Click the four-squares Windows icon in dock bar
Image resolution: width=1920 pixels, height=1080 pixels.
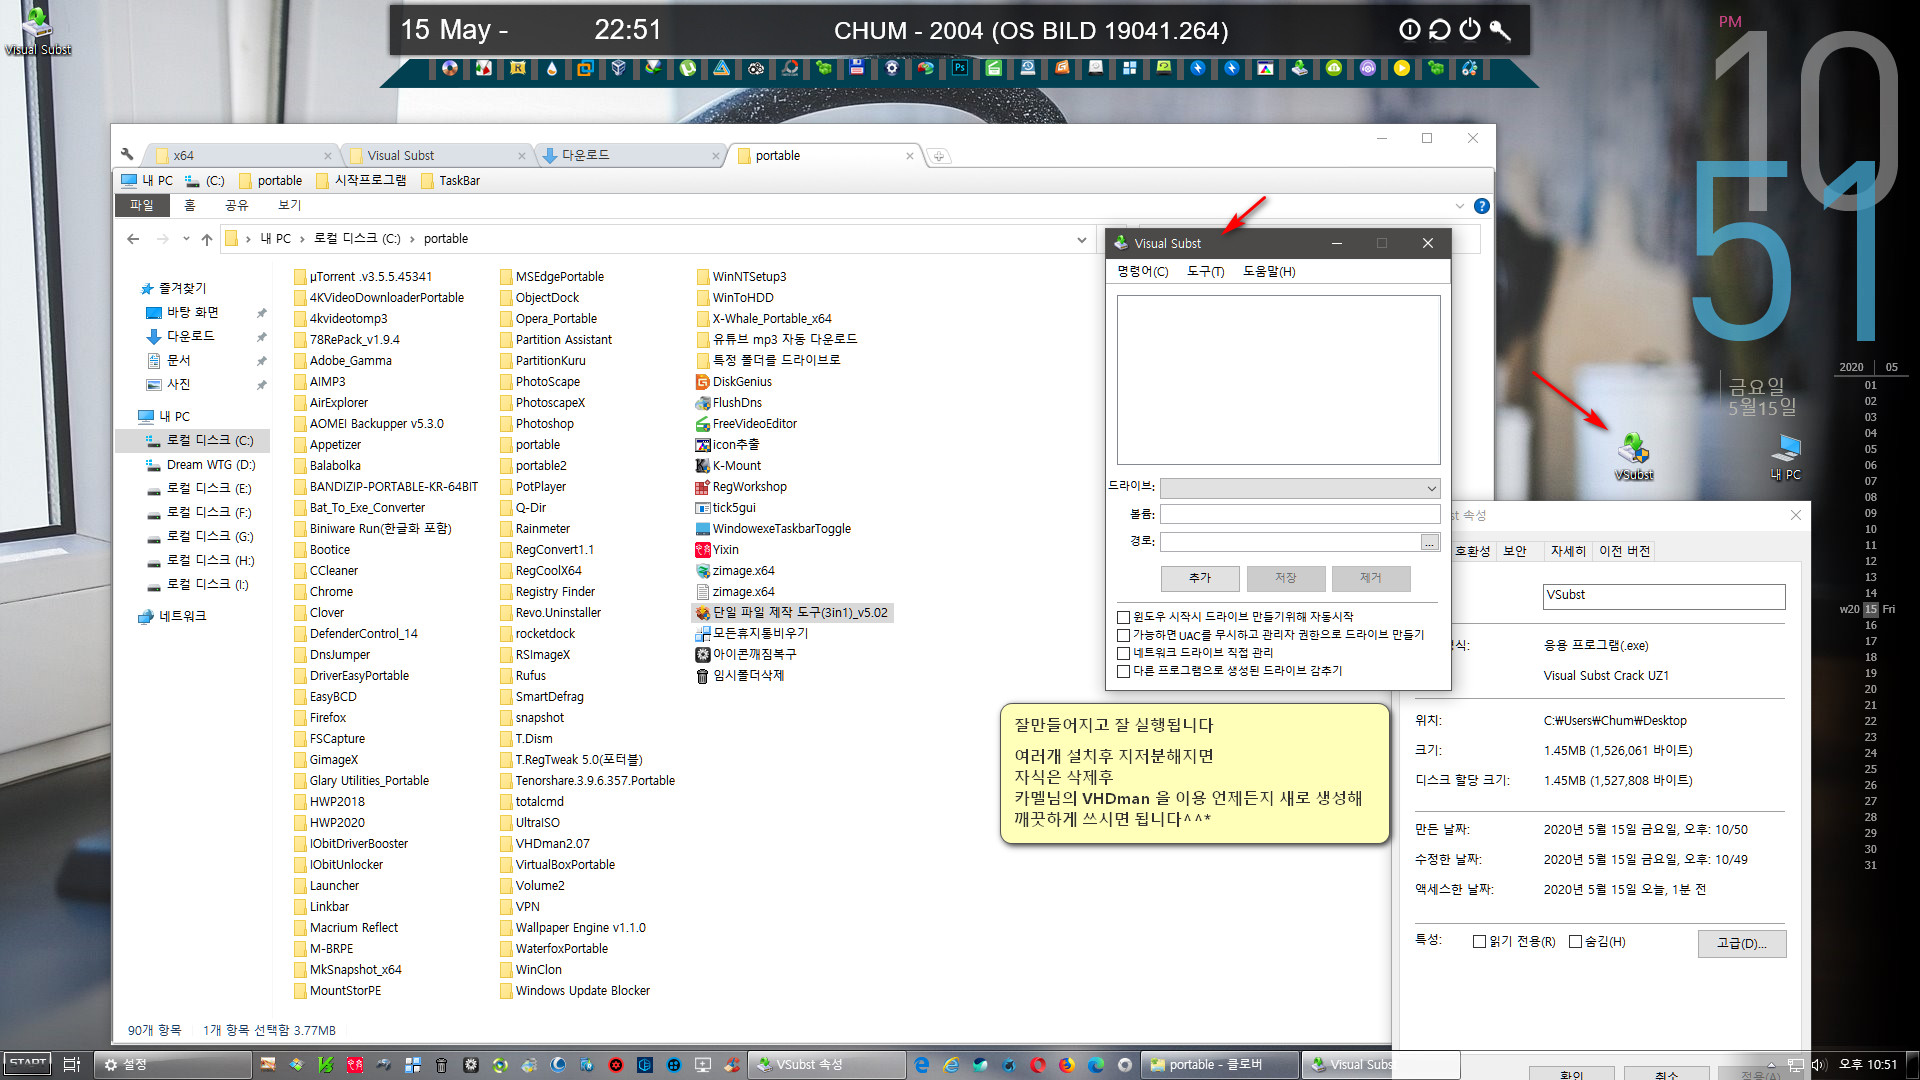pos(1130,68)
